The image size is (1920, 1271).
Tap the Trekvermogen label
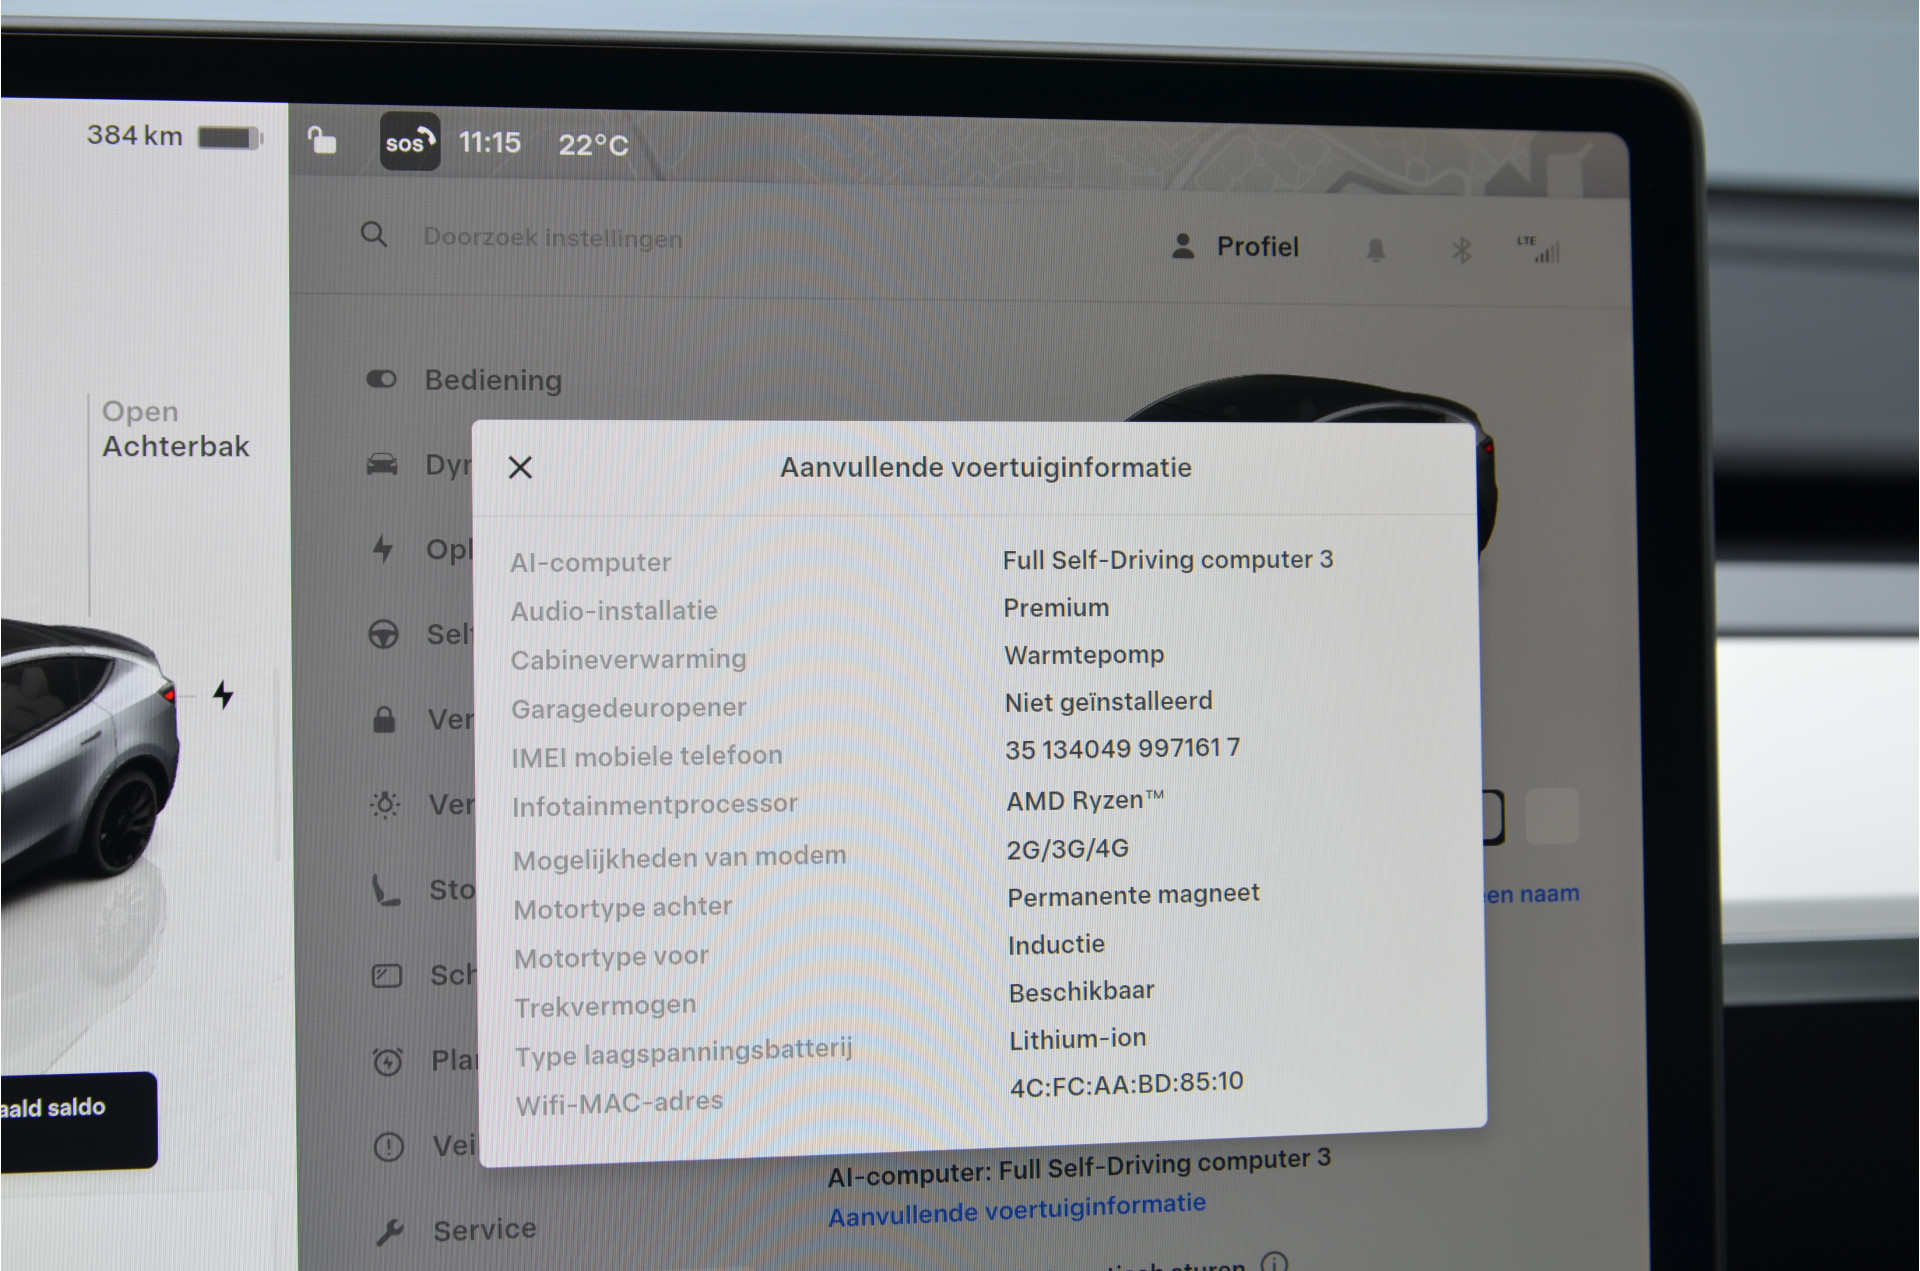coord(605,1006)
